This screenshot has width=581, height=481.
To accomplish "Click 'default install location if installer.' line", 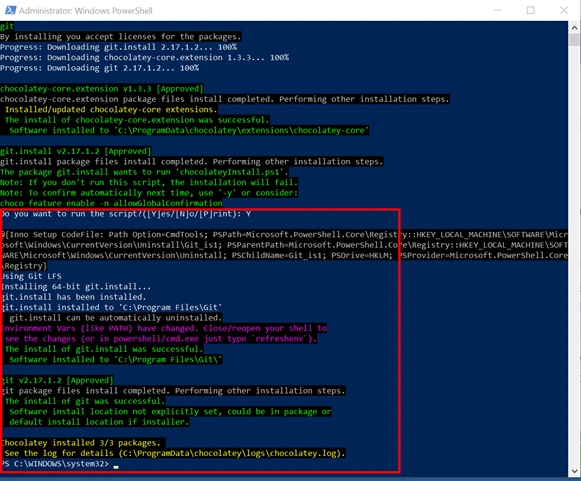I will pos(99,422).
